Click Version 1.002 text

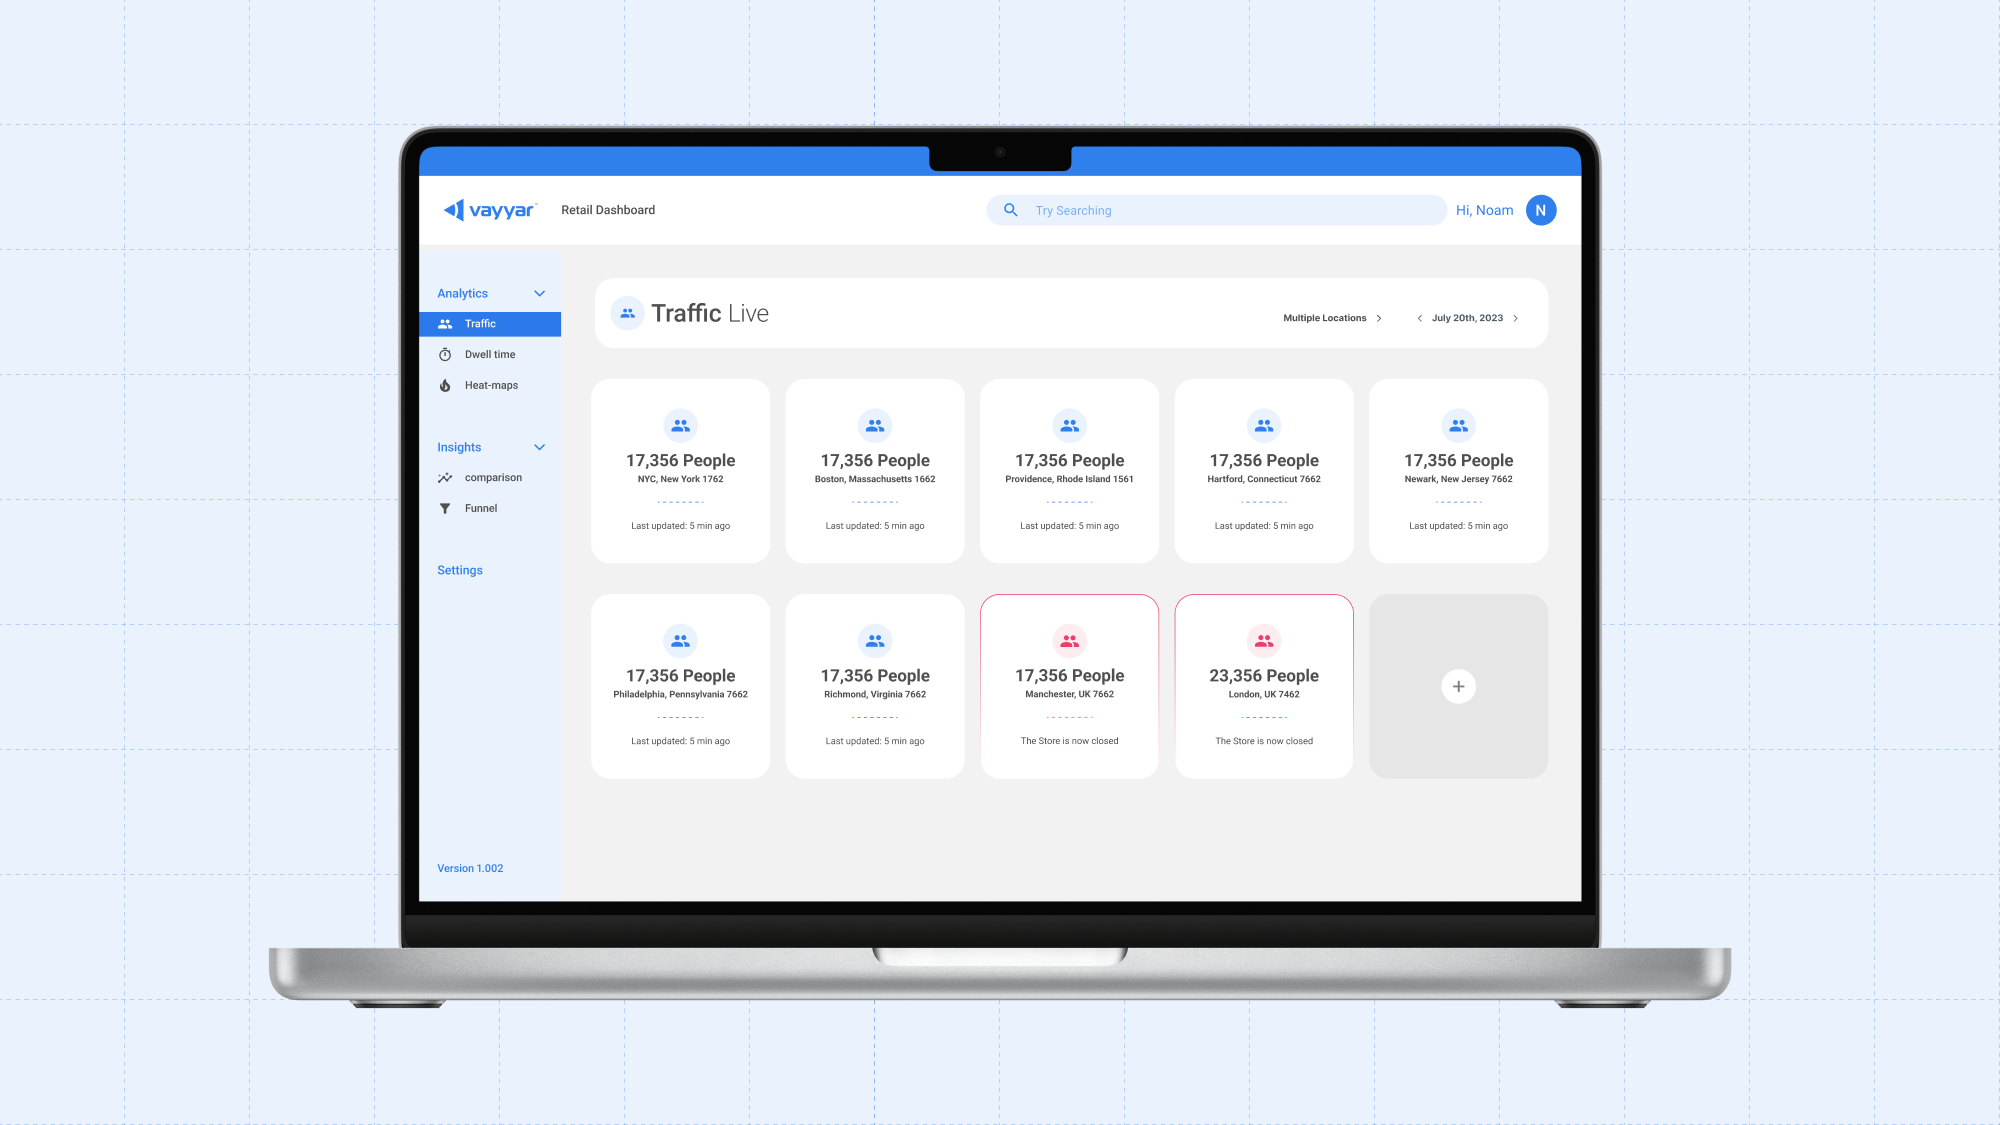[470, 868]
